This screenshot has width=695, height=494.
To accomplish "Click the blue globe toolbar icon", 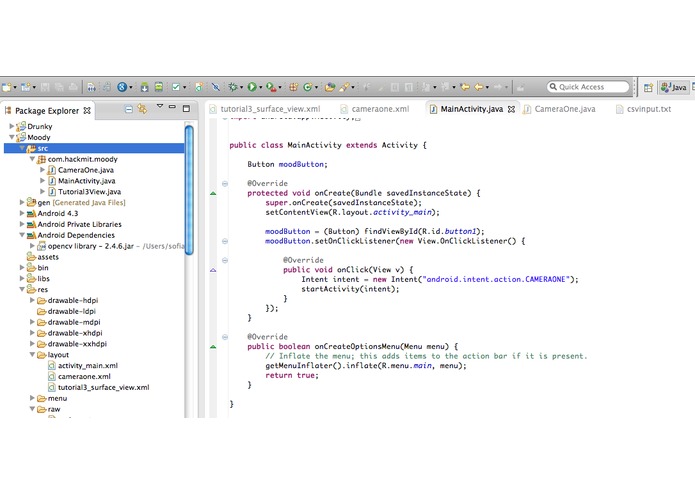I will (x=122, y=87).
